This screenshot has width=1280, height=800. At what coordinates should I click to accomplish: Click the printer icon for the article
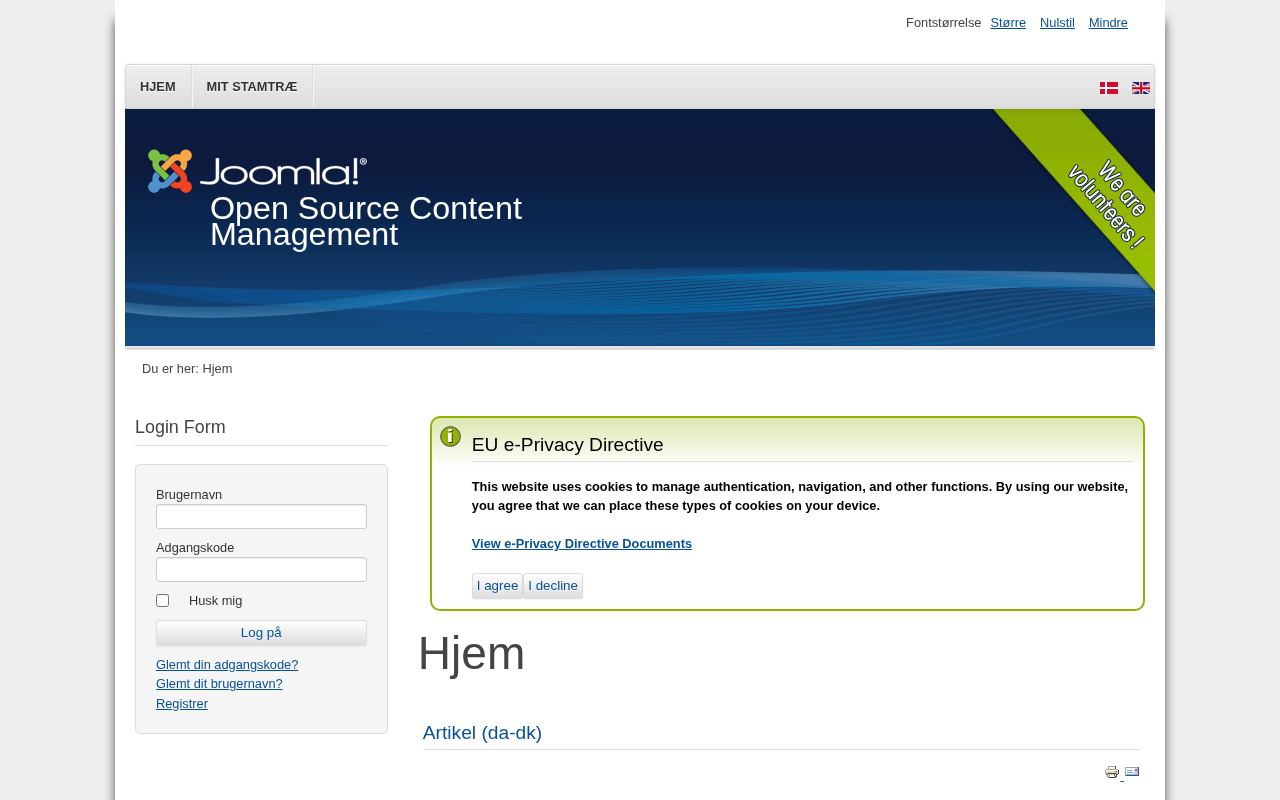(x=1112, y=772)
